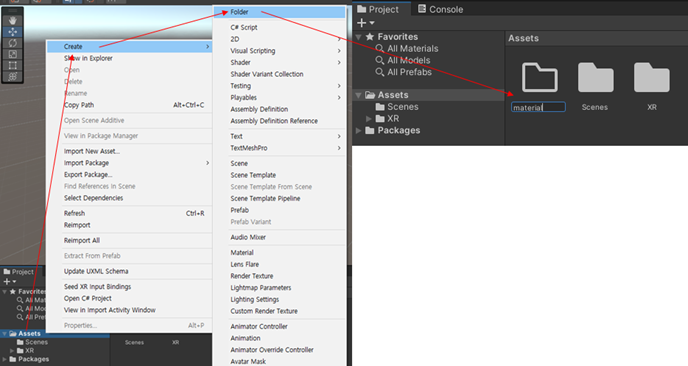Expand the Packages node in right panel

click(358, 130)
